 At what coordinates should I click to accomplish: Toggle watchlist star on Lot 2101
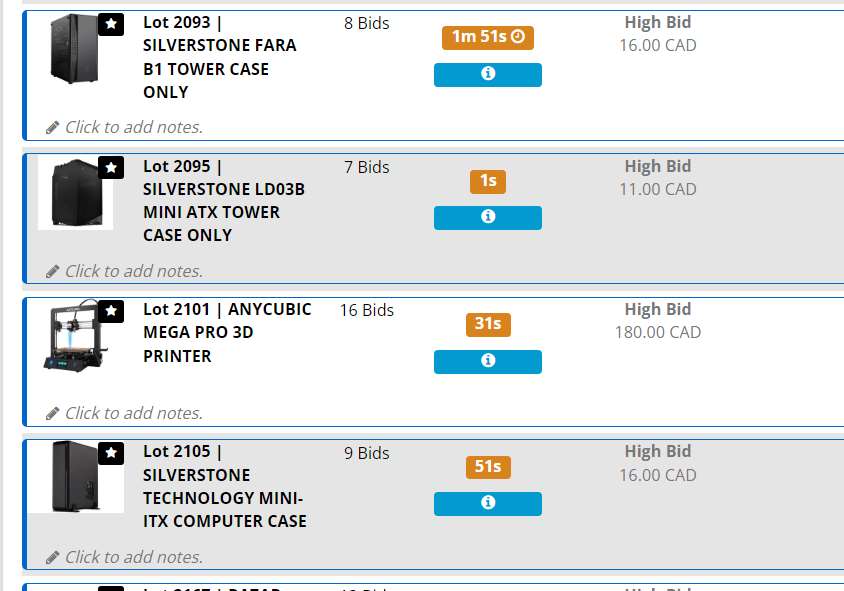112,311
